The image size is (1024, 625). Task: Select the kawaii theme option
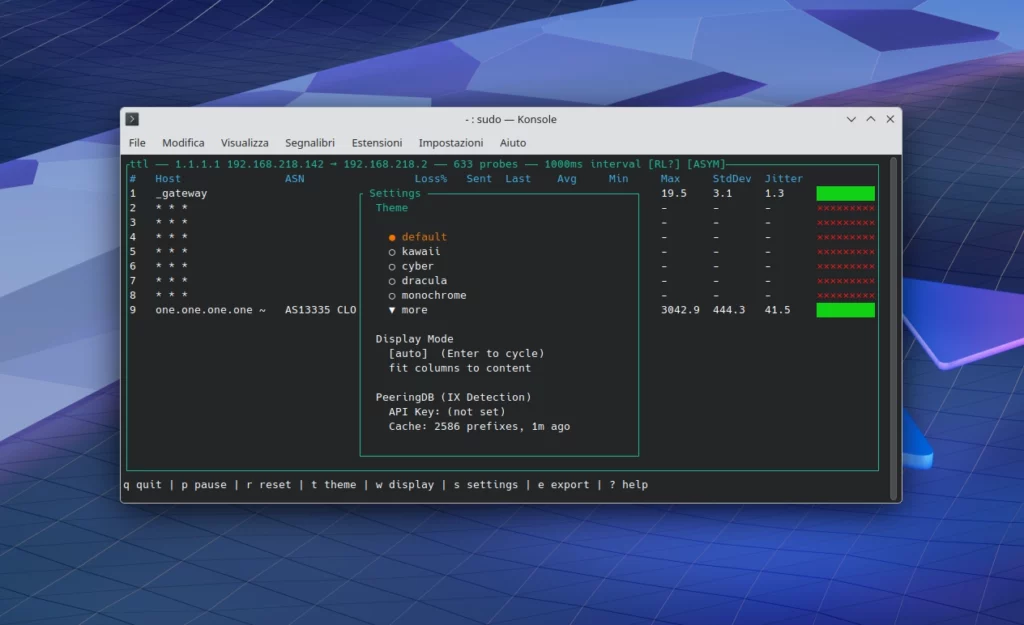tap(414, 251)
